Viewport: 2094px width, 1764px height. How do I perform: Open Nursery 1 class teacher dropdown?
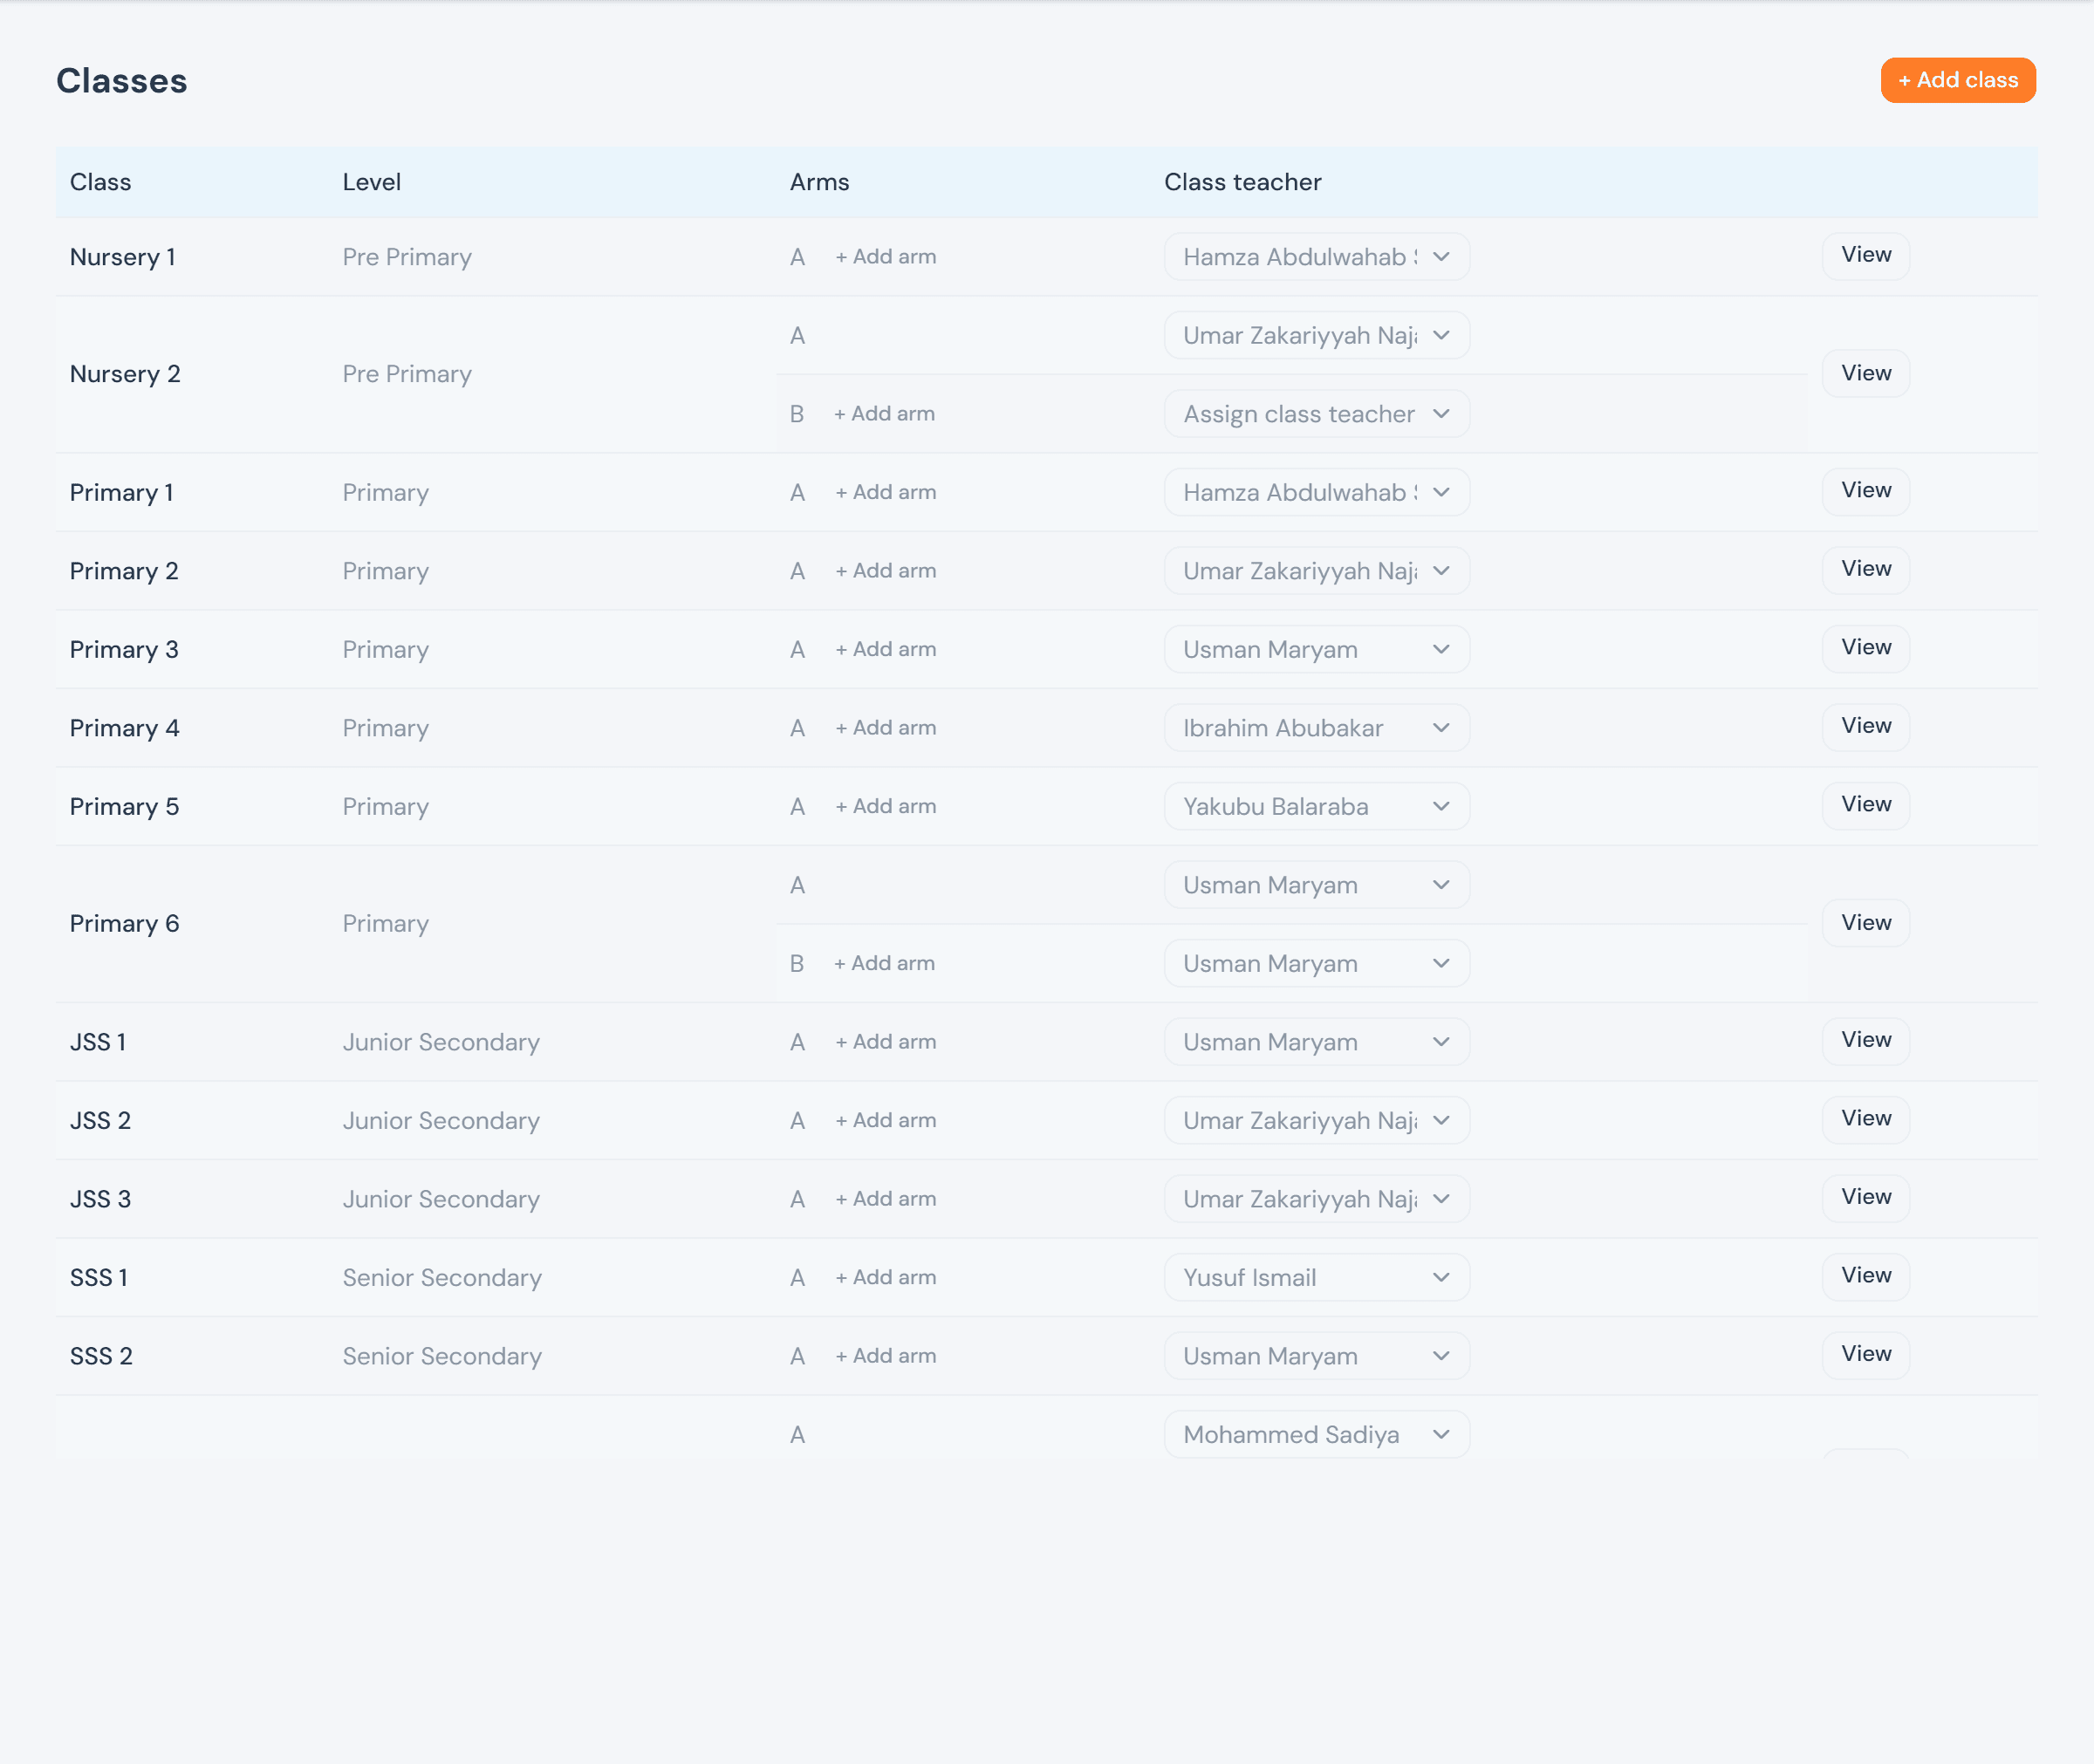[x=1316, y=257]
